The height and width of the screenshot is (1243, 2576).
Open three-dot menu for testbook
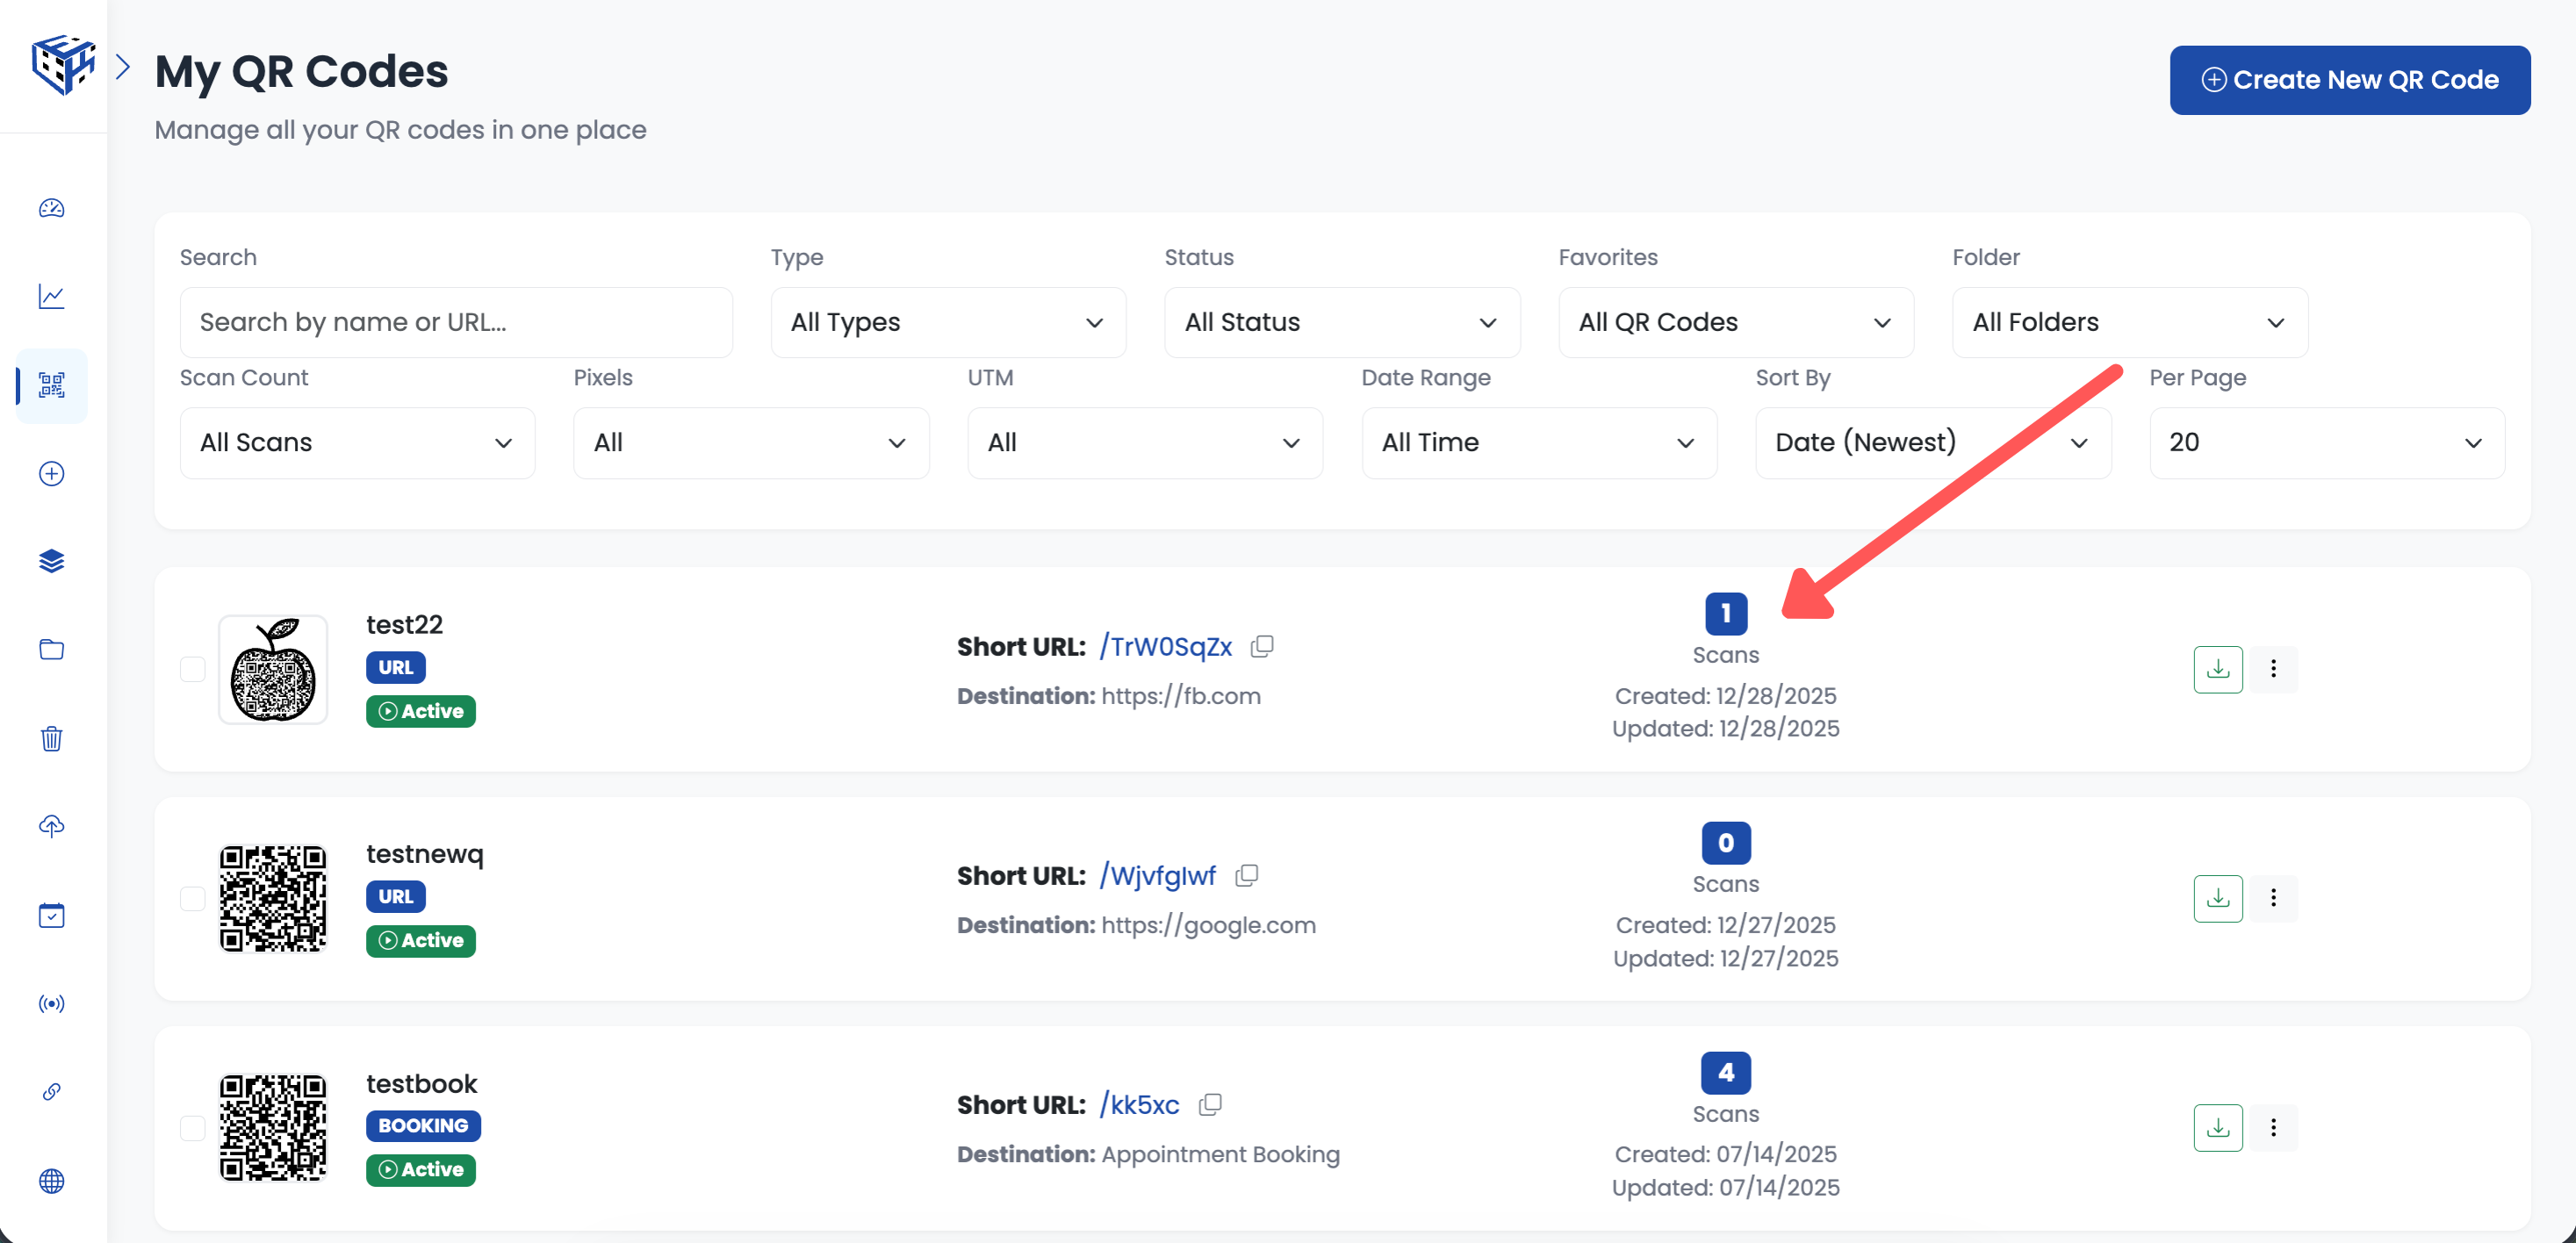(x=2273, y=1127)
